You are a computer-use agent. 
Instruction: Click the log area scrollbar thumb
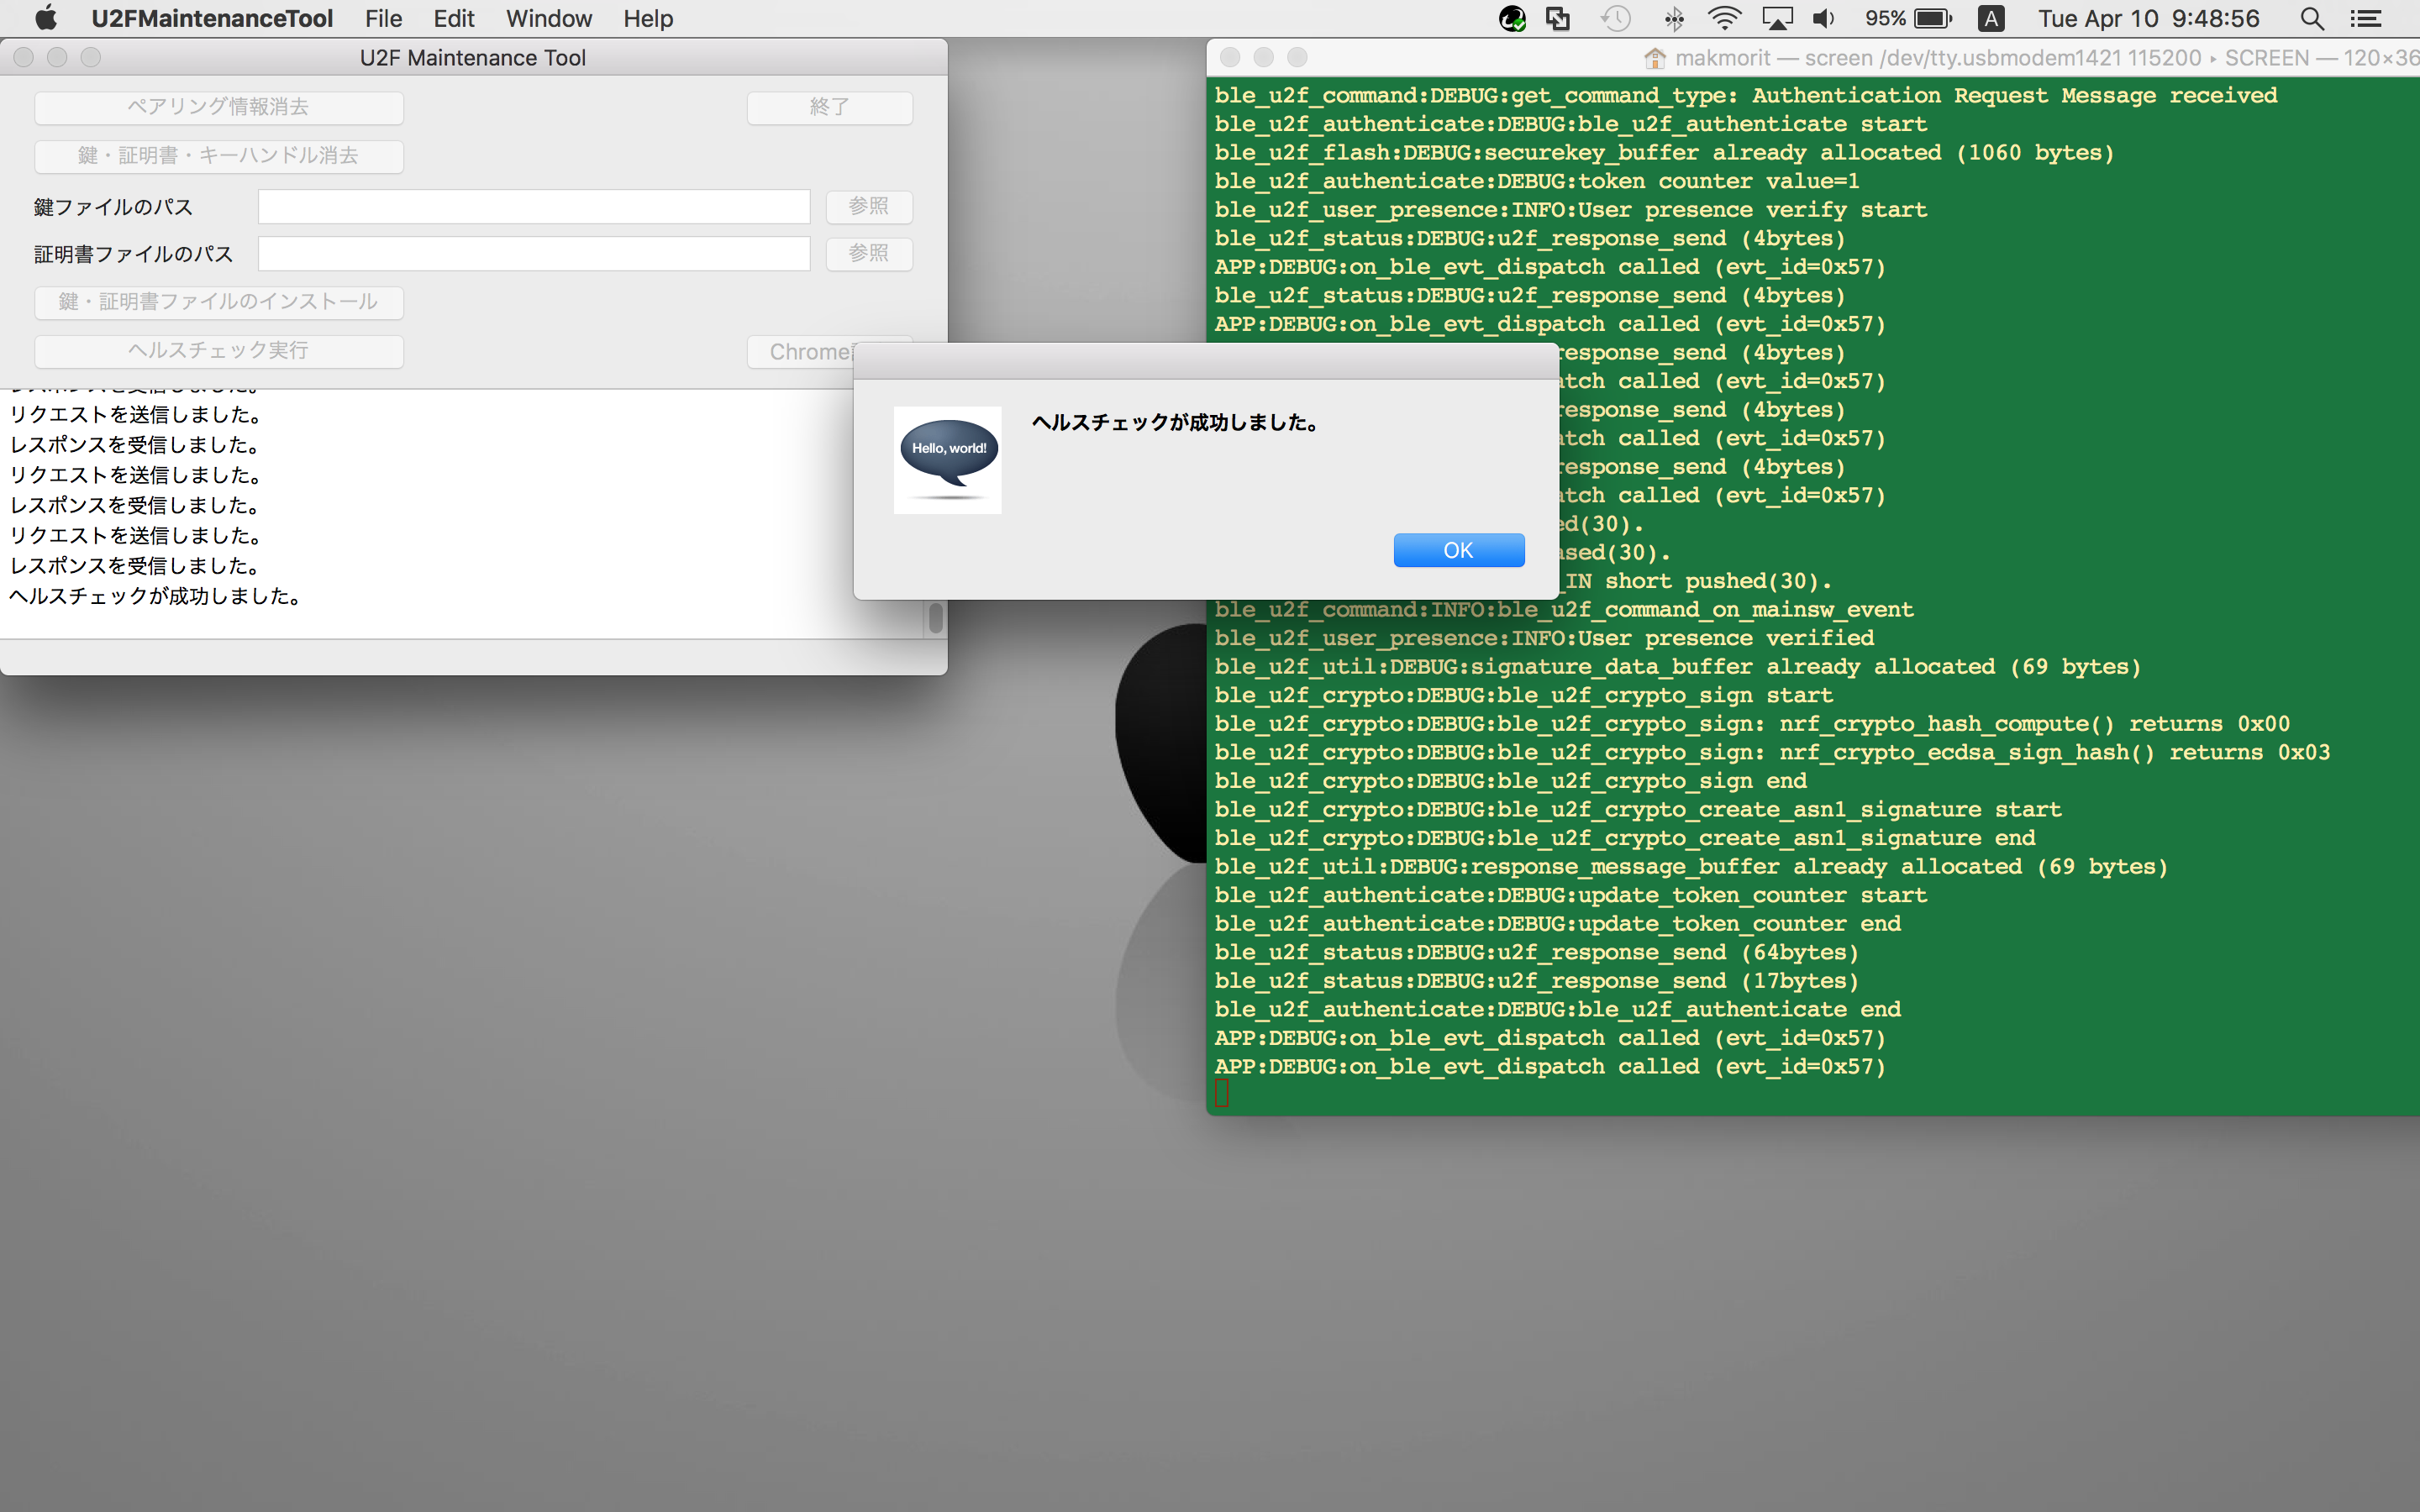click(x=935, y=617)
